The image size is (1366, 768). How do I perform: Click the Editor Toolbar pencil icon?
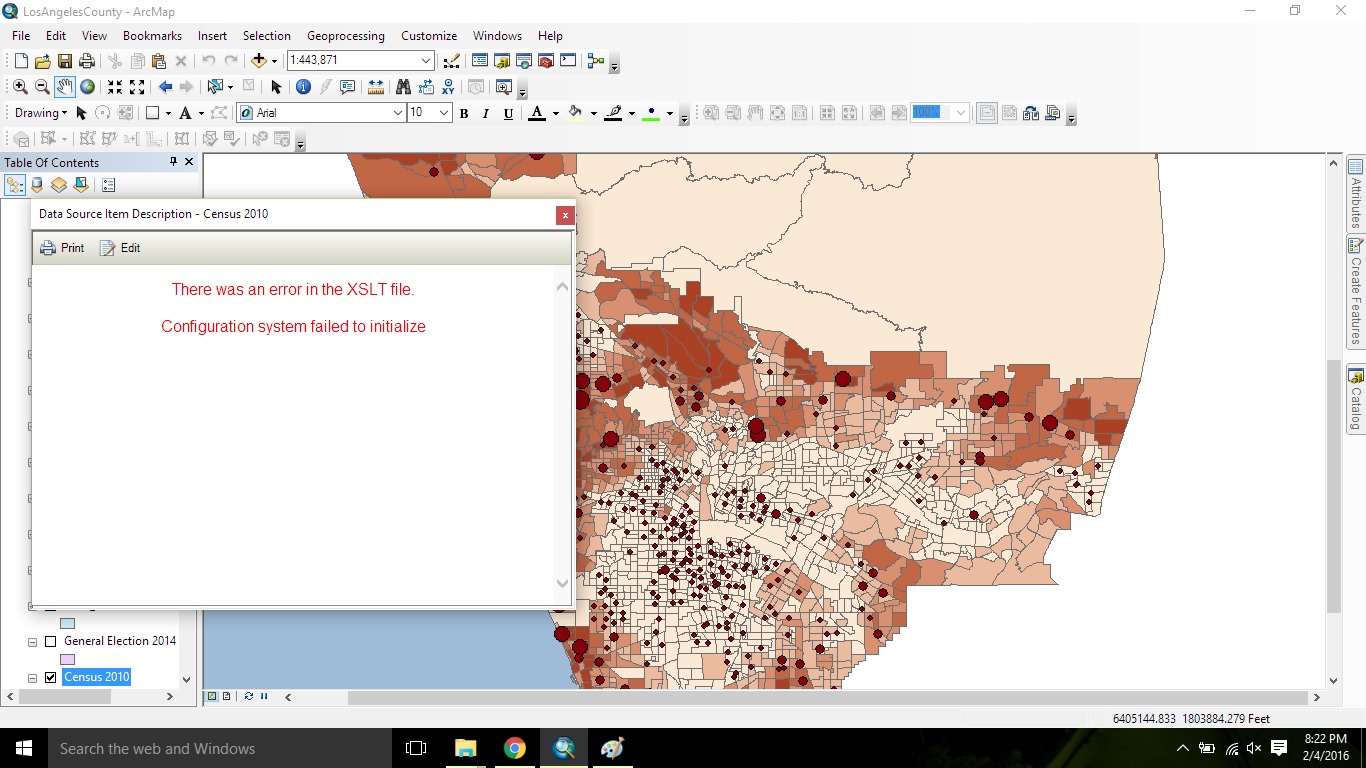[451, 61]
